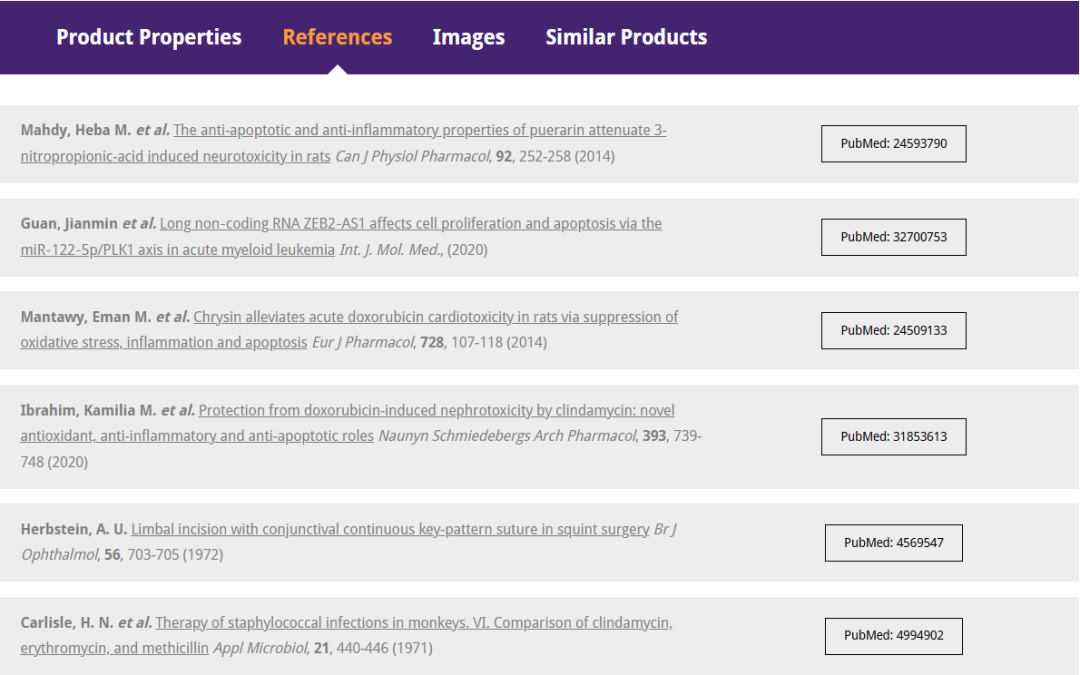Open the Product Properties tab
The width and height of the screenshot is (1080, 675).
tap(149, 38)
